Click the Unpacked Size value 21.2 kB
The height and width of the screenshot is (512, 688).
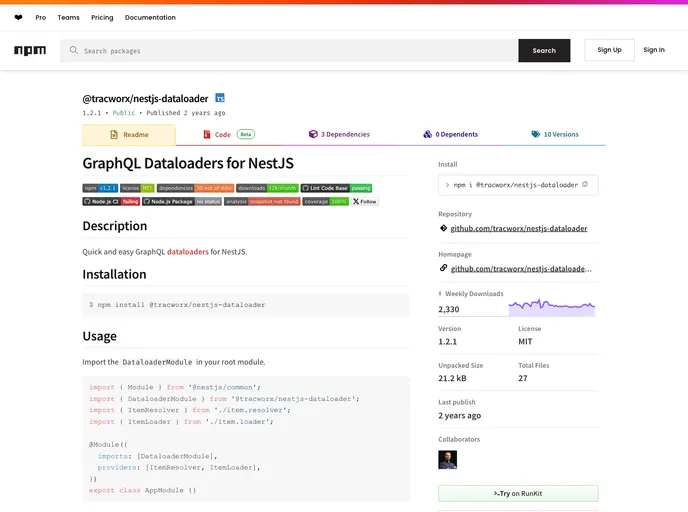click(452, 378)
